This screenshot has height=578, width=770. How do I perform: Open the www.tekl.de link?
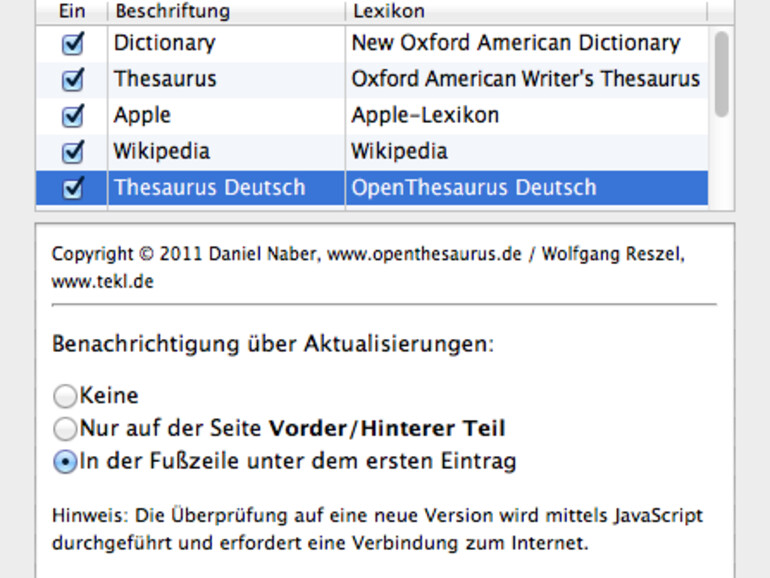coord(103,282)
